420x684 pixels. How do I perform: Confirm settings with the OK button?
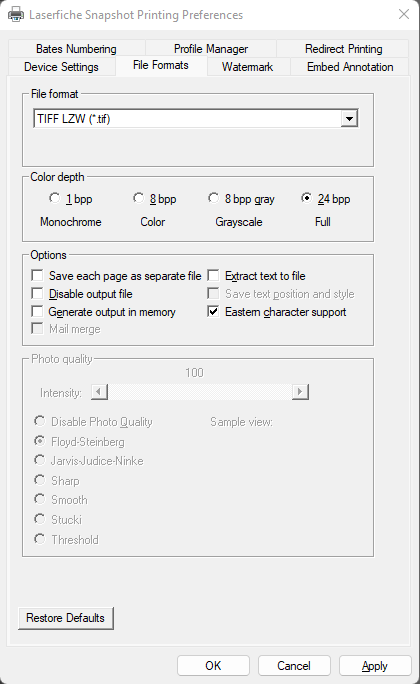pyautogui.click(x=213, y=666)
